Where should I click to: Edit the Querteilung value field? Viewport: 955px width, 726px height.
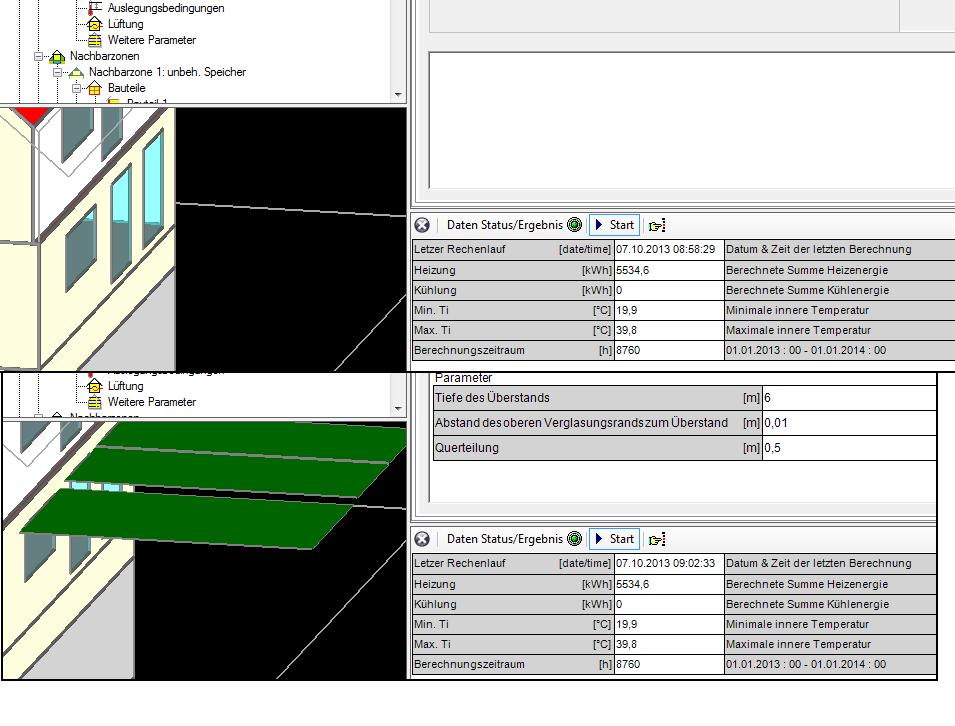848,448
